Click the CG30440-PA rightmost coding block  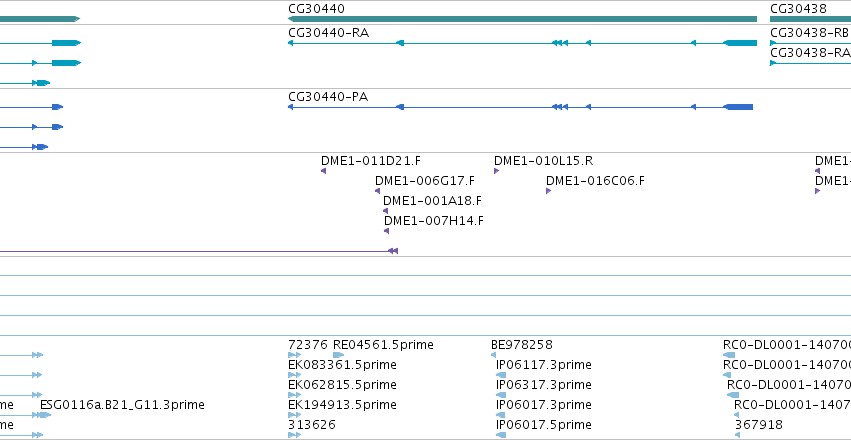point(739,107)
